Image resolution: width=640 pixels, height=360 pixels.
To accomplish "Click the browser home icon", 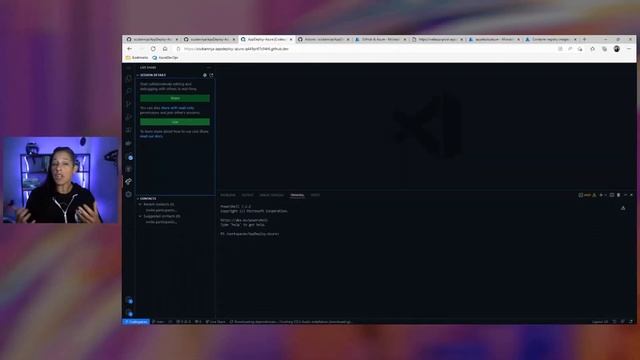I will point(165,49).
